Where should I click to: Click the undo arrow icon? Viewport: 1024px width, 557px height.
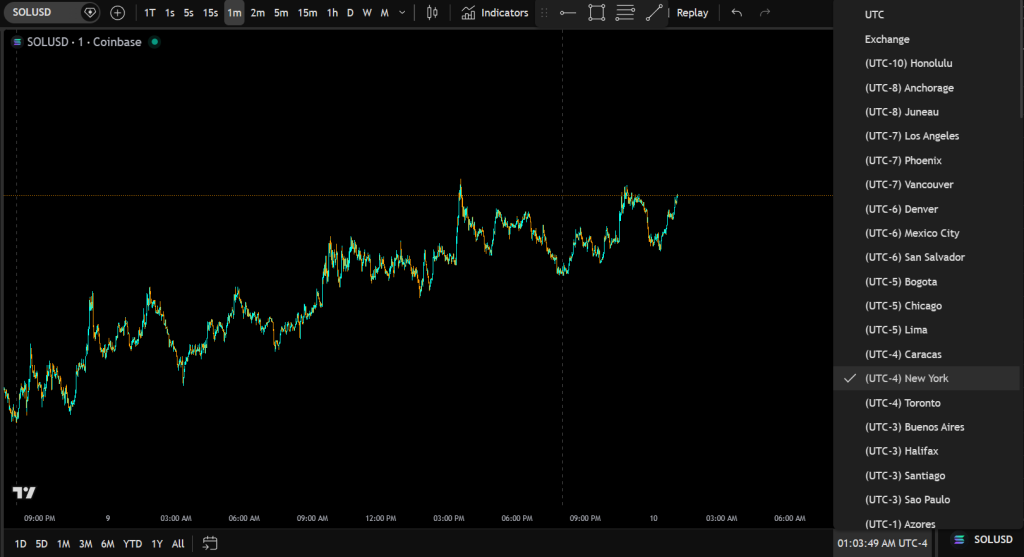737,13
